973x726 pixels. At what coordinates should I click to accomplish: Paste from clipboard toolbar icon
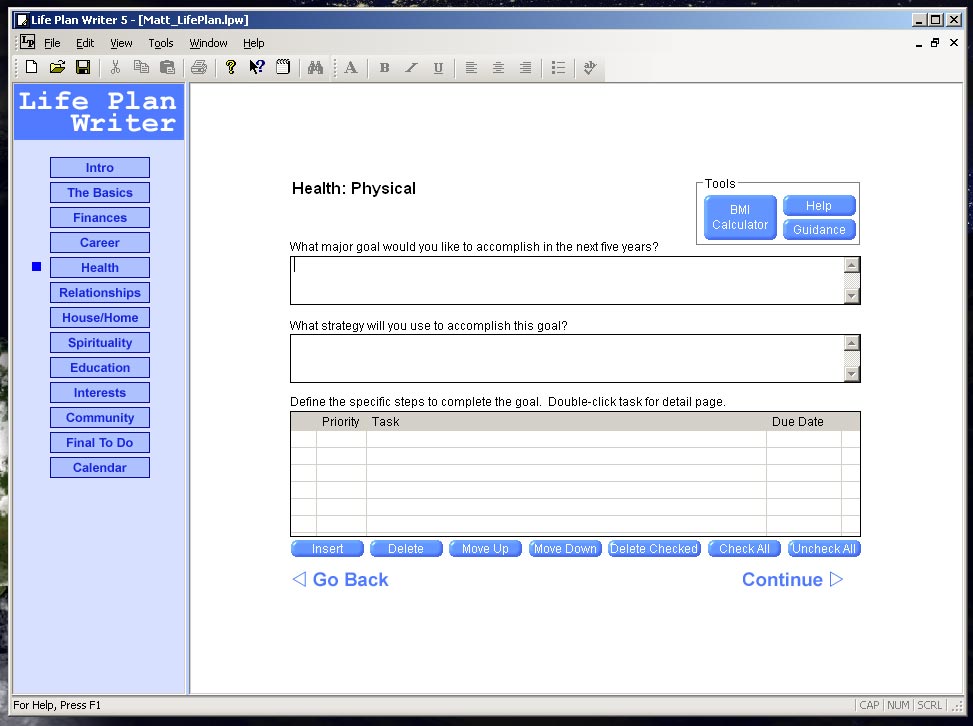click(167, 67)
